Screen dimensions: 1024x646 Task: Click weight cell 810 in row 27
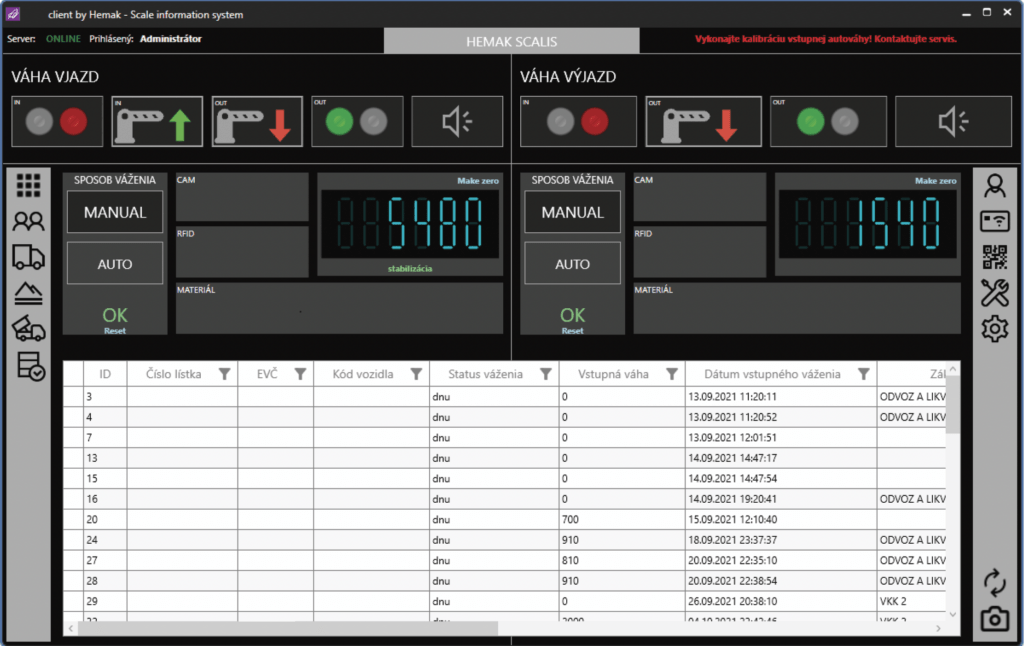622,560
